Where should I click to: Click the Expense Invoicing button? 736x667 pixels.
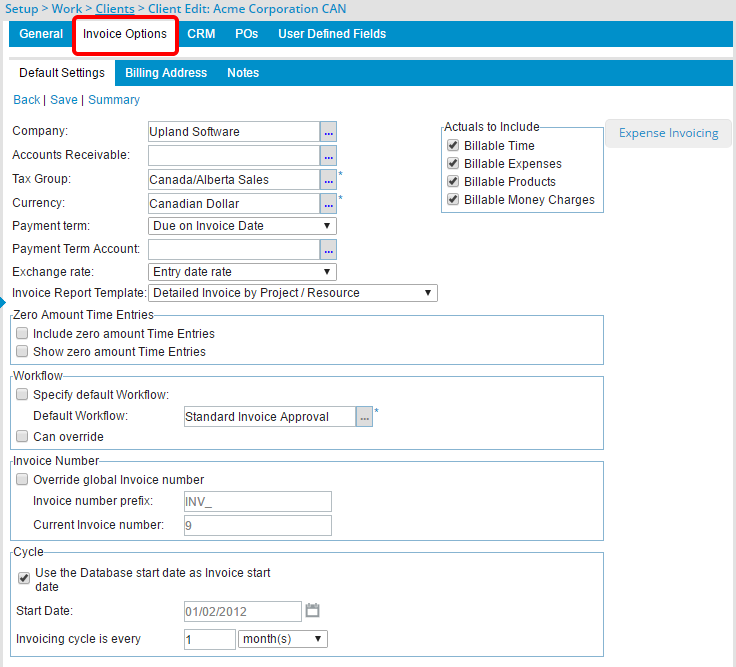(x=668, y=133)
